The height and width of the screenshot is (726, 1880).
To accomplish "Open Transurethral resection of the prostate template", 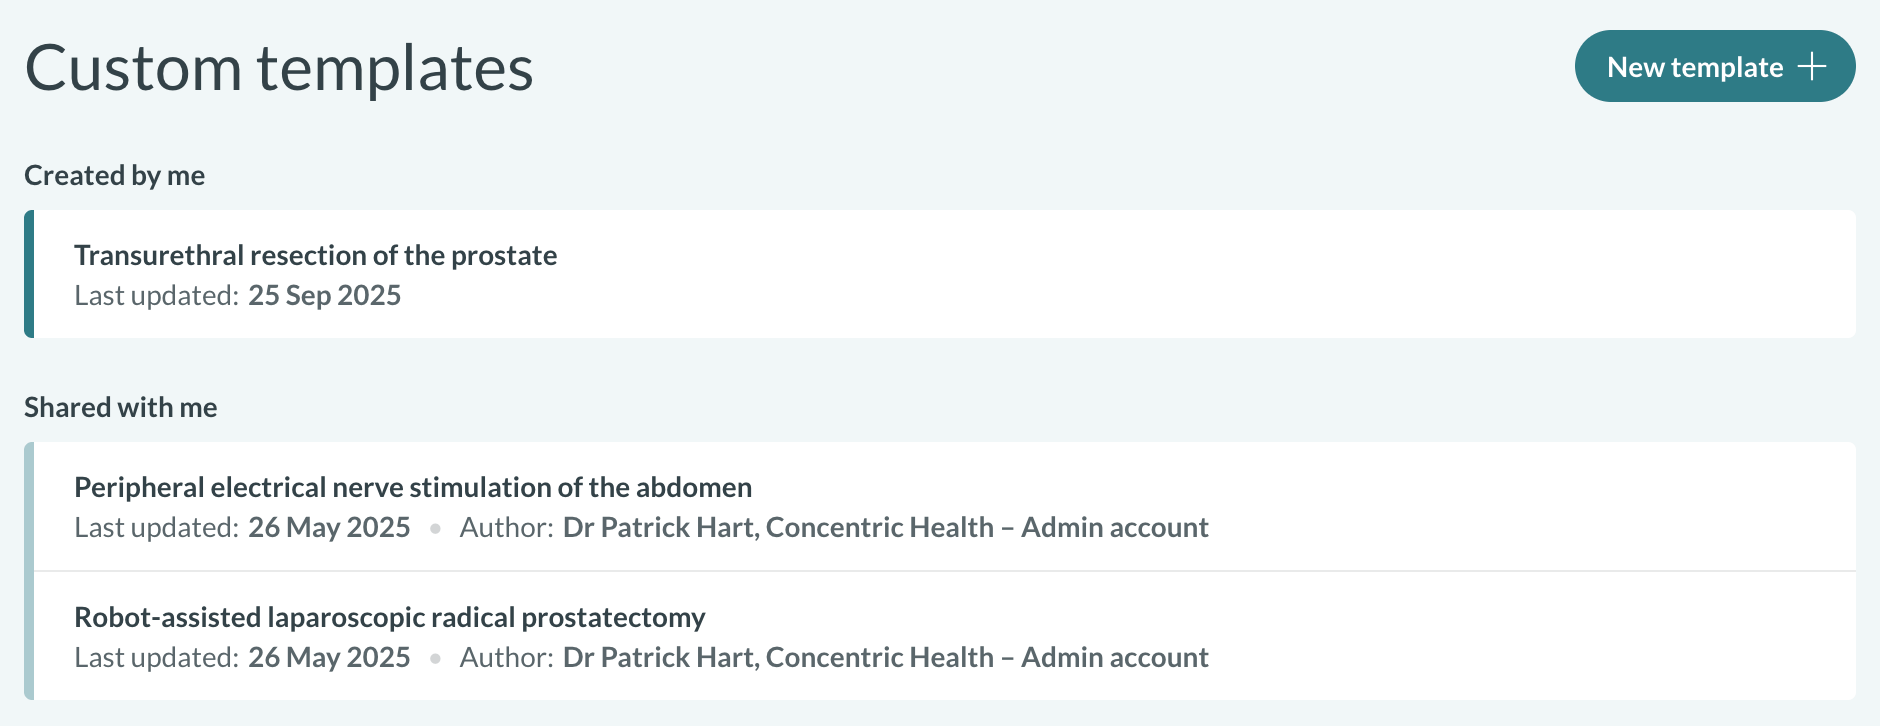I will pos(315,256).
